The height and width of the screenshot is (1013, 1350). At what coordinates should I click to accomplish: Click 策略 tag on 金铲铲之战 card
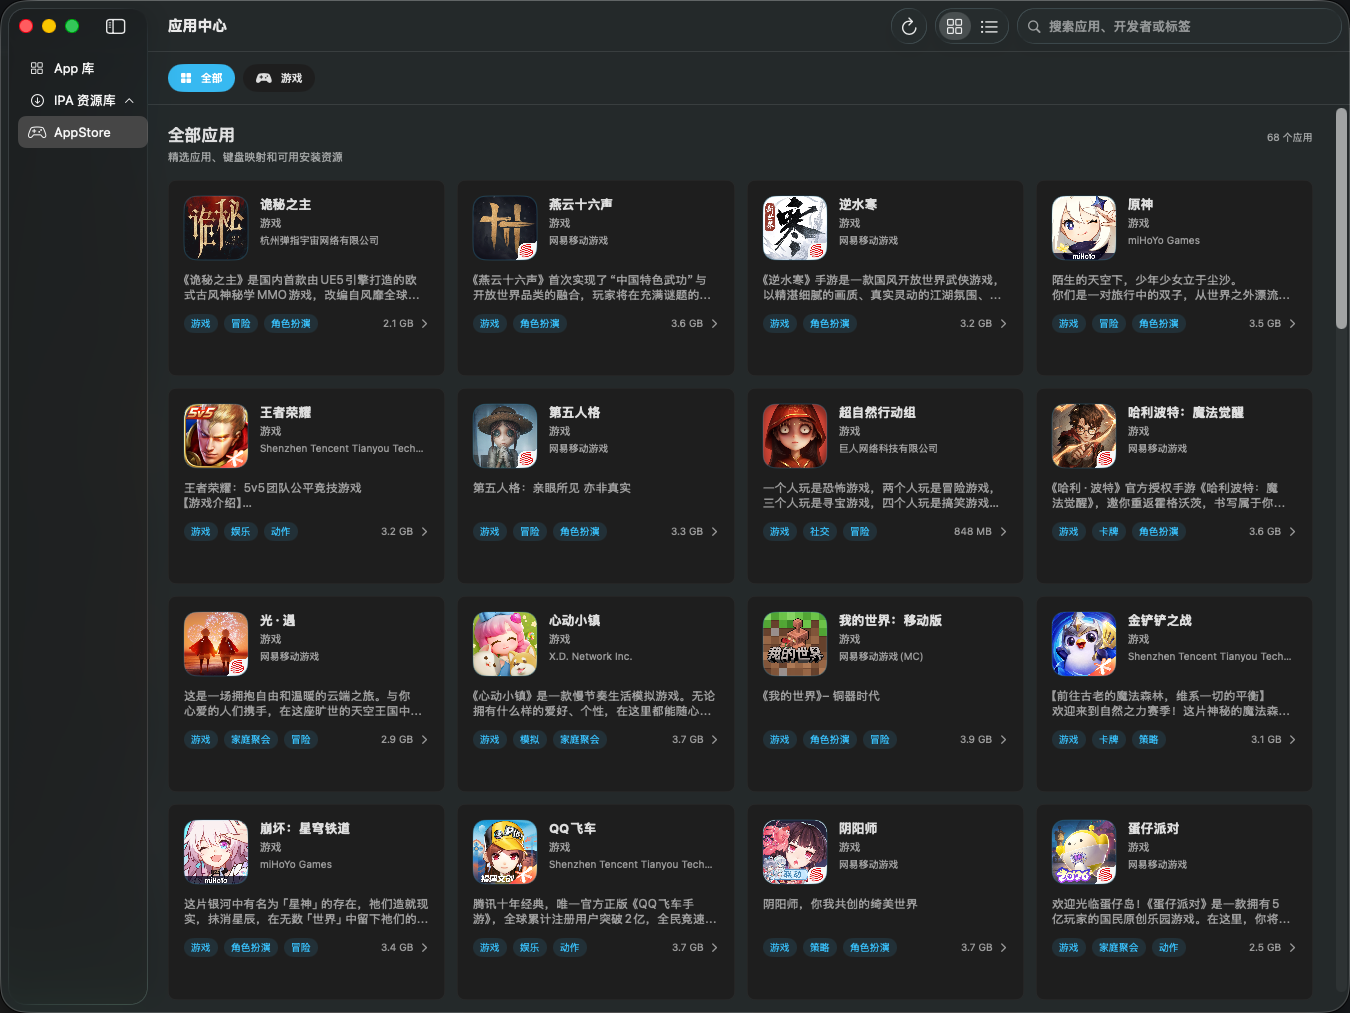point(1149,740)
